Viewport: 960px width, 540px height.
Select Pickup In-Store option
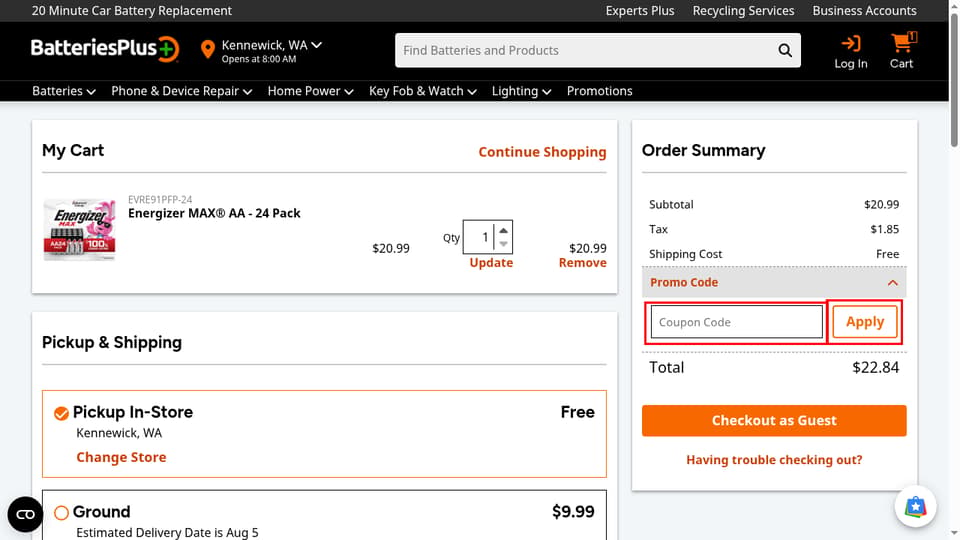[x=61, y=413]
